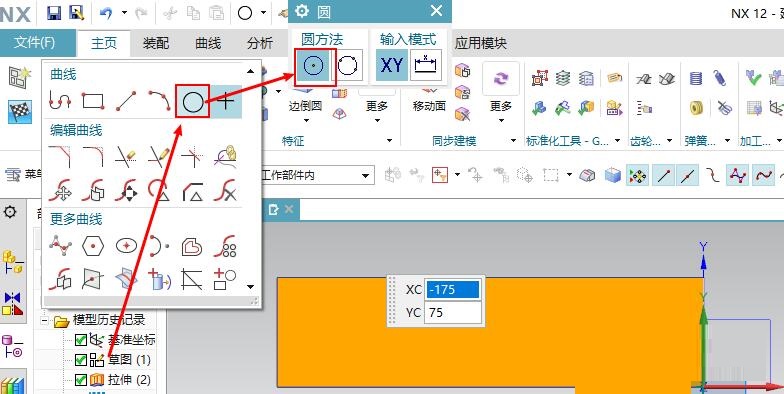Open the 文件(F) menu
The height and width of the screenshot is (394, 784).
tap(34, 42)
